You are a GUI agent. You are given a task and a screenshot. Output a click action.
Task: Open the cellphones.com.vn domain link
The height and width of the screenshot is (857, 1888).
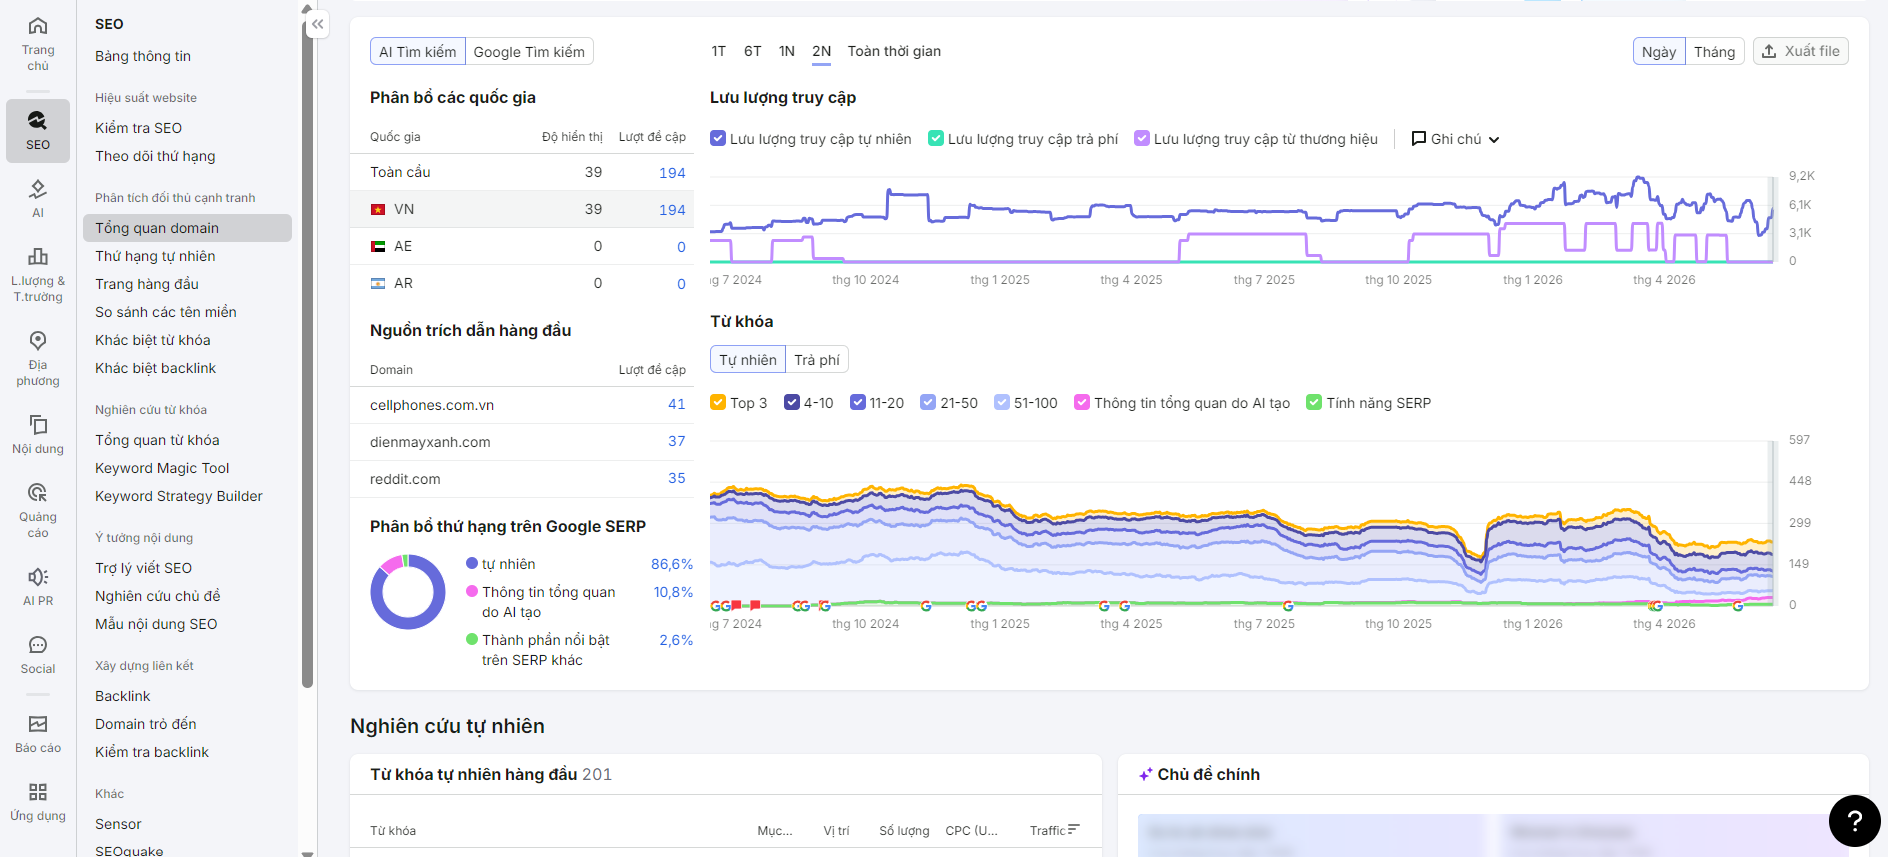click(432, 405)
